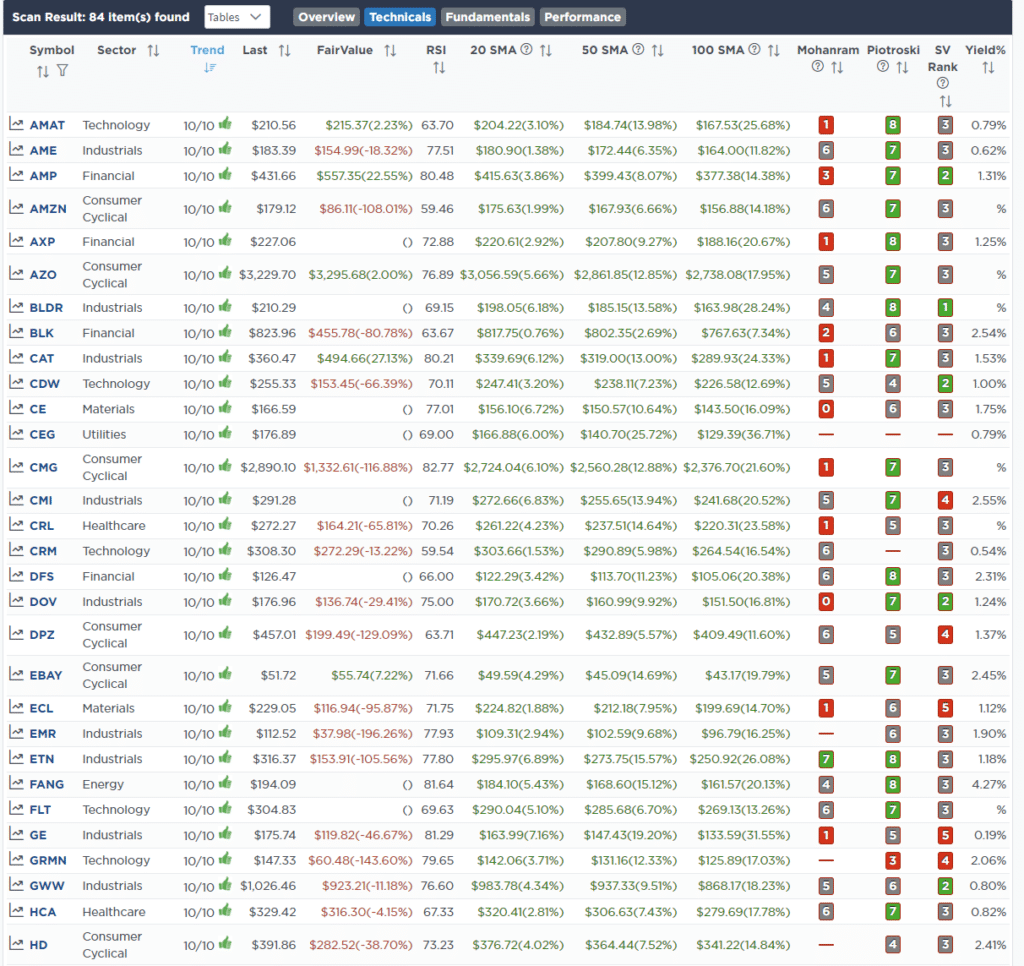
Task: Sort table by Sector column arrows
Action: point(153,50)
